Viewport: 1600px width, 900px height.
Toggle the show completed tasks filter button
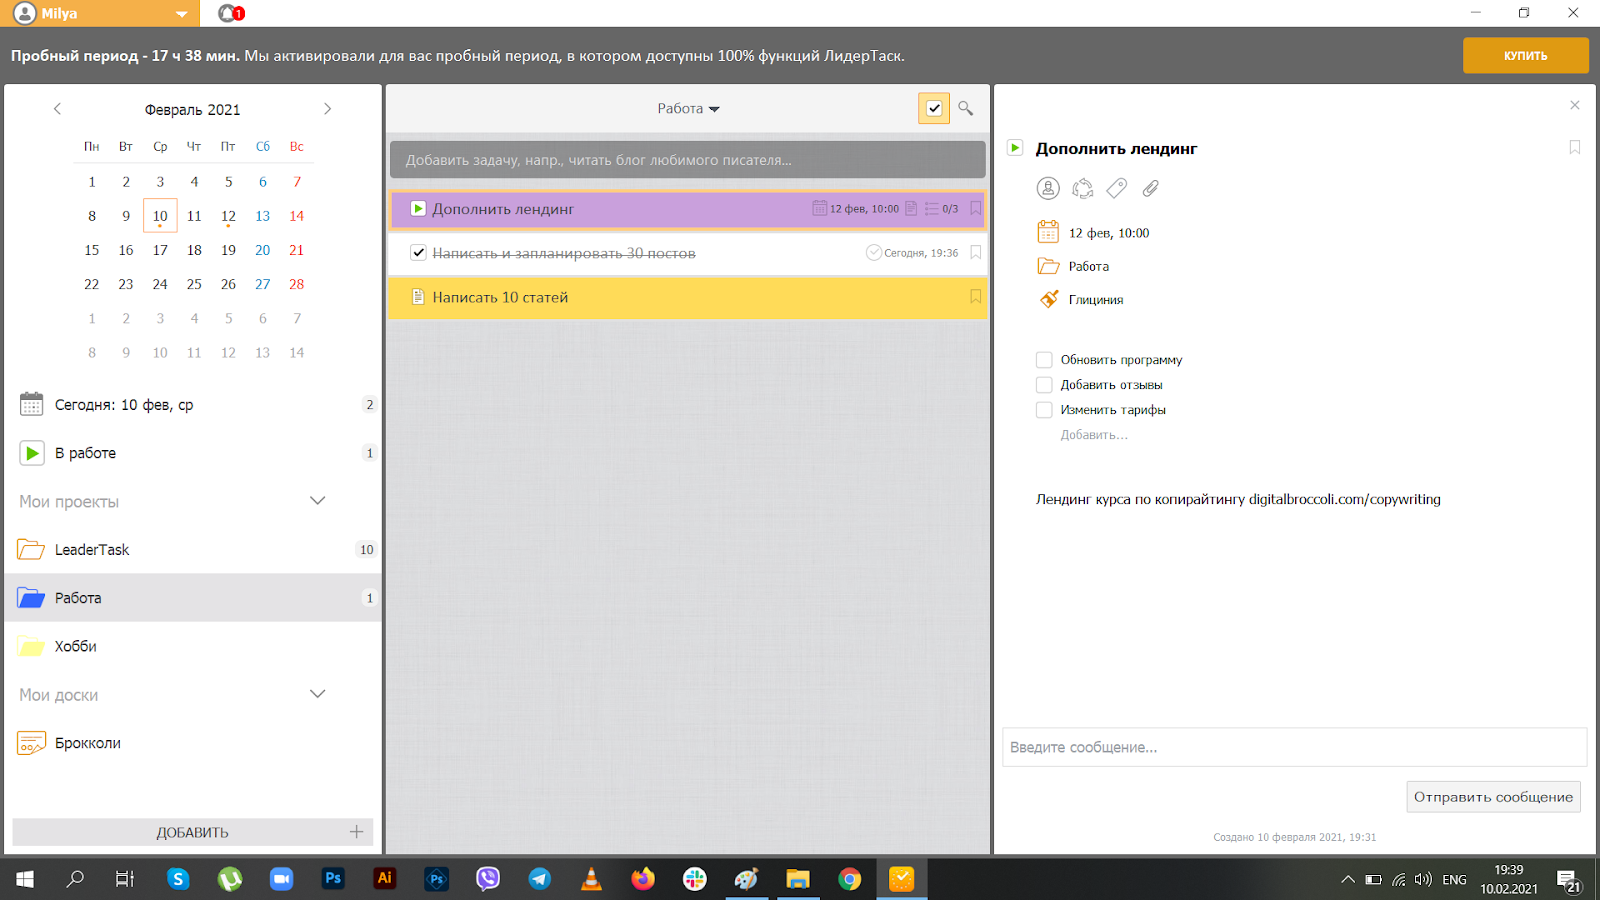point(933,108)
